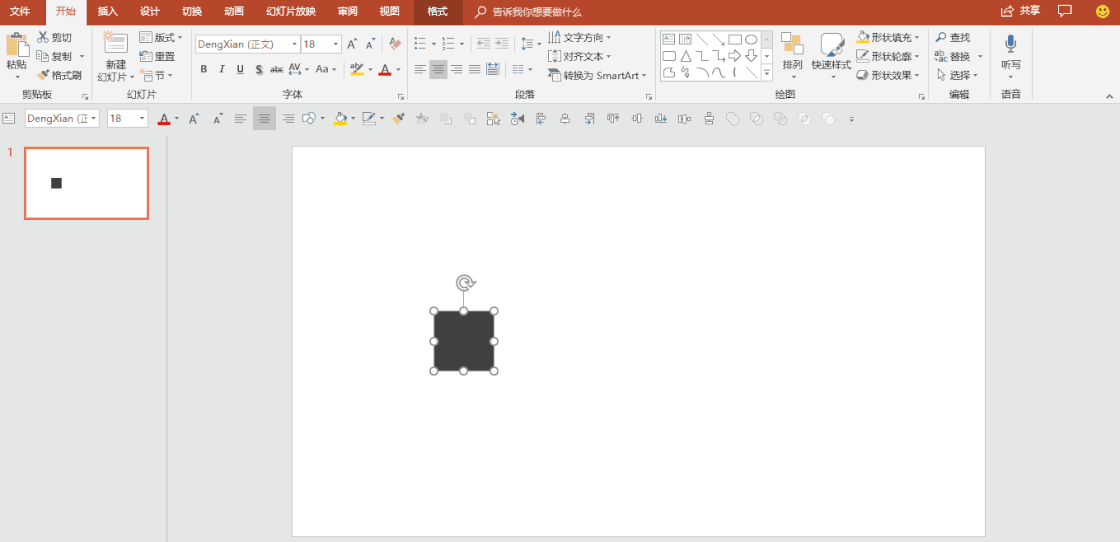Image resolution: width=1120 pixels, height=542 pixels.
Task: Switch to the Insert (插入) tab
Action: point(108,11)
